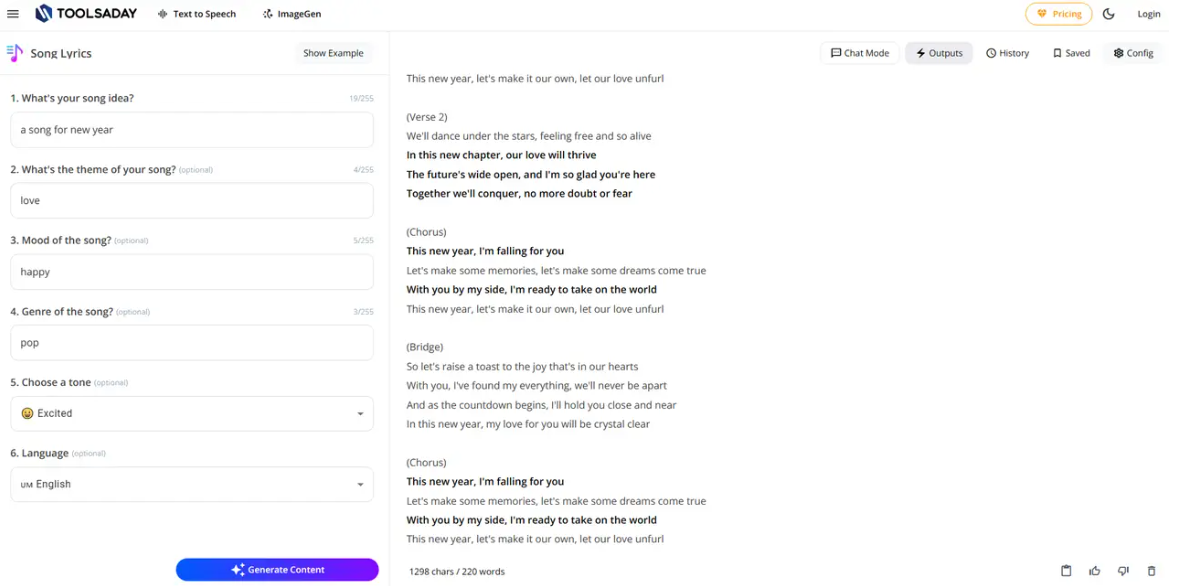This screenshot has width=1178, height=586.
Task: Switch to the Outputs tab
Action: coord(939,53)
